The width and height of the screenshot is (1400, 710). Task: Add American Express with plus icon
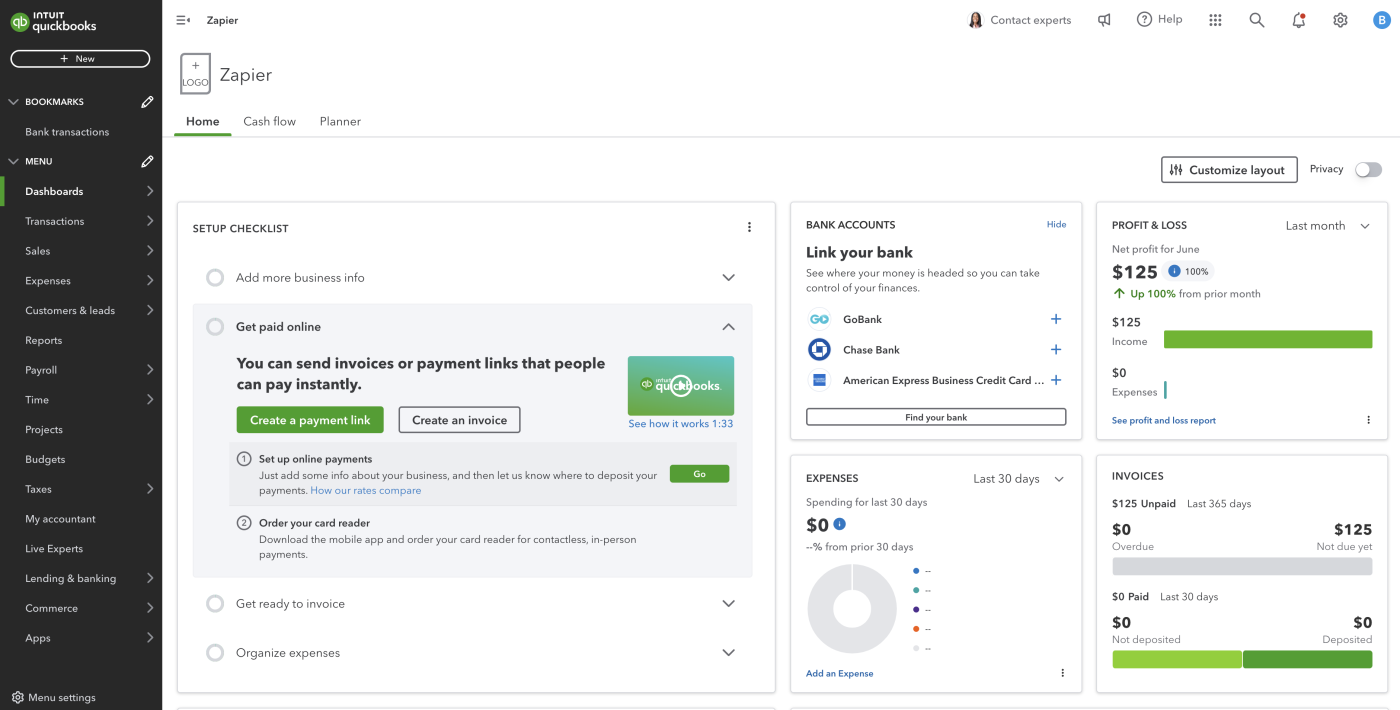(1056, 380)
